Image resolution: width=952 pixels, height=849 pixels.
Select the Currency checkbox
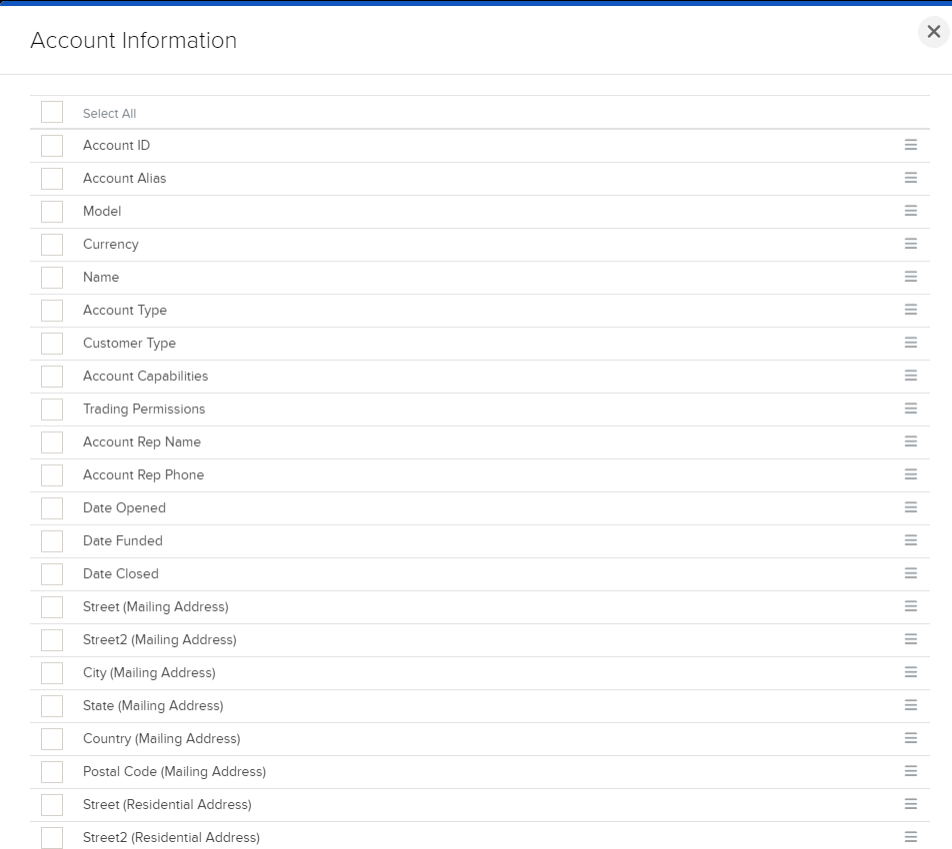(52, 244)
